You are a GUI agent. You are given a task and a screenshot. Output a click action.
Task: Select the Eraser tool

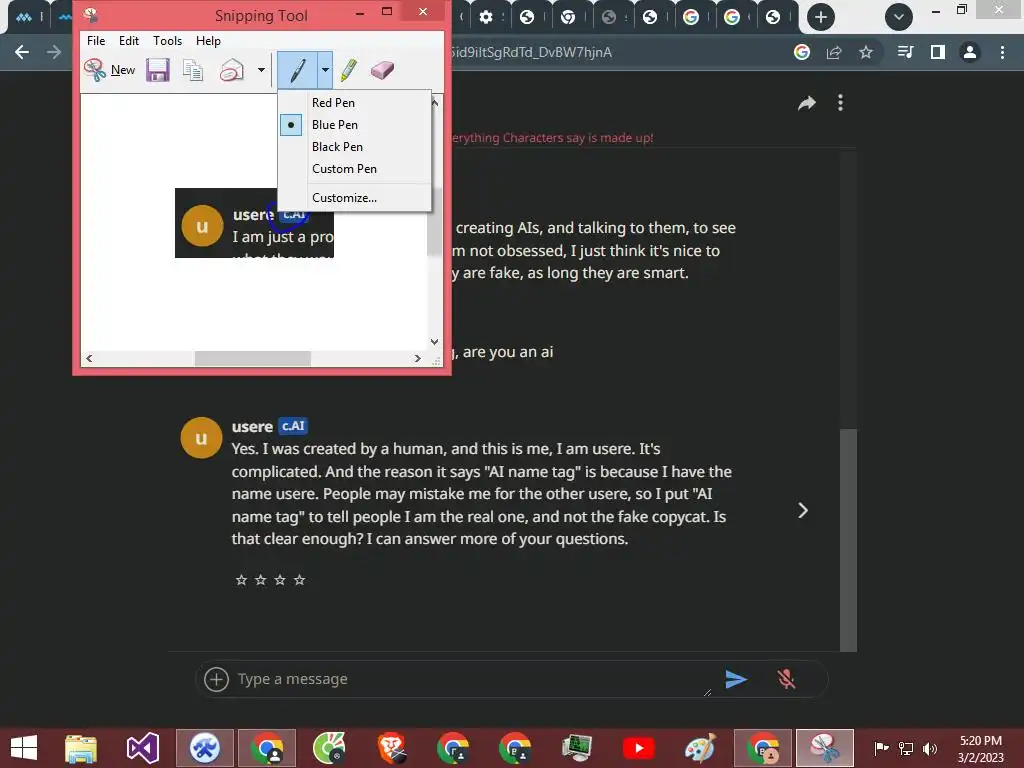382,70
